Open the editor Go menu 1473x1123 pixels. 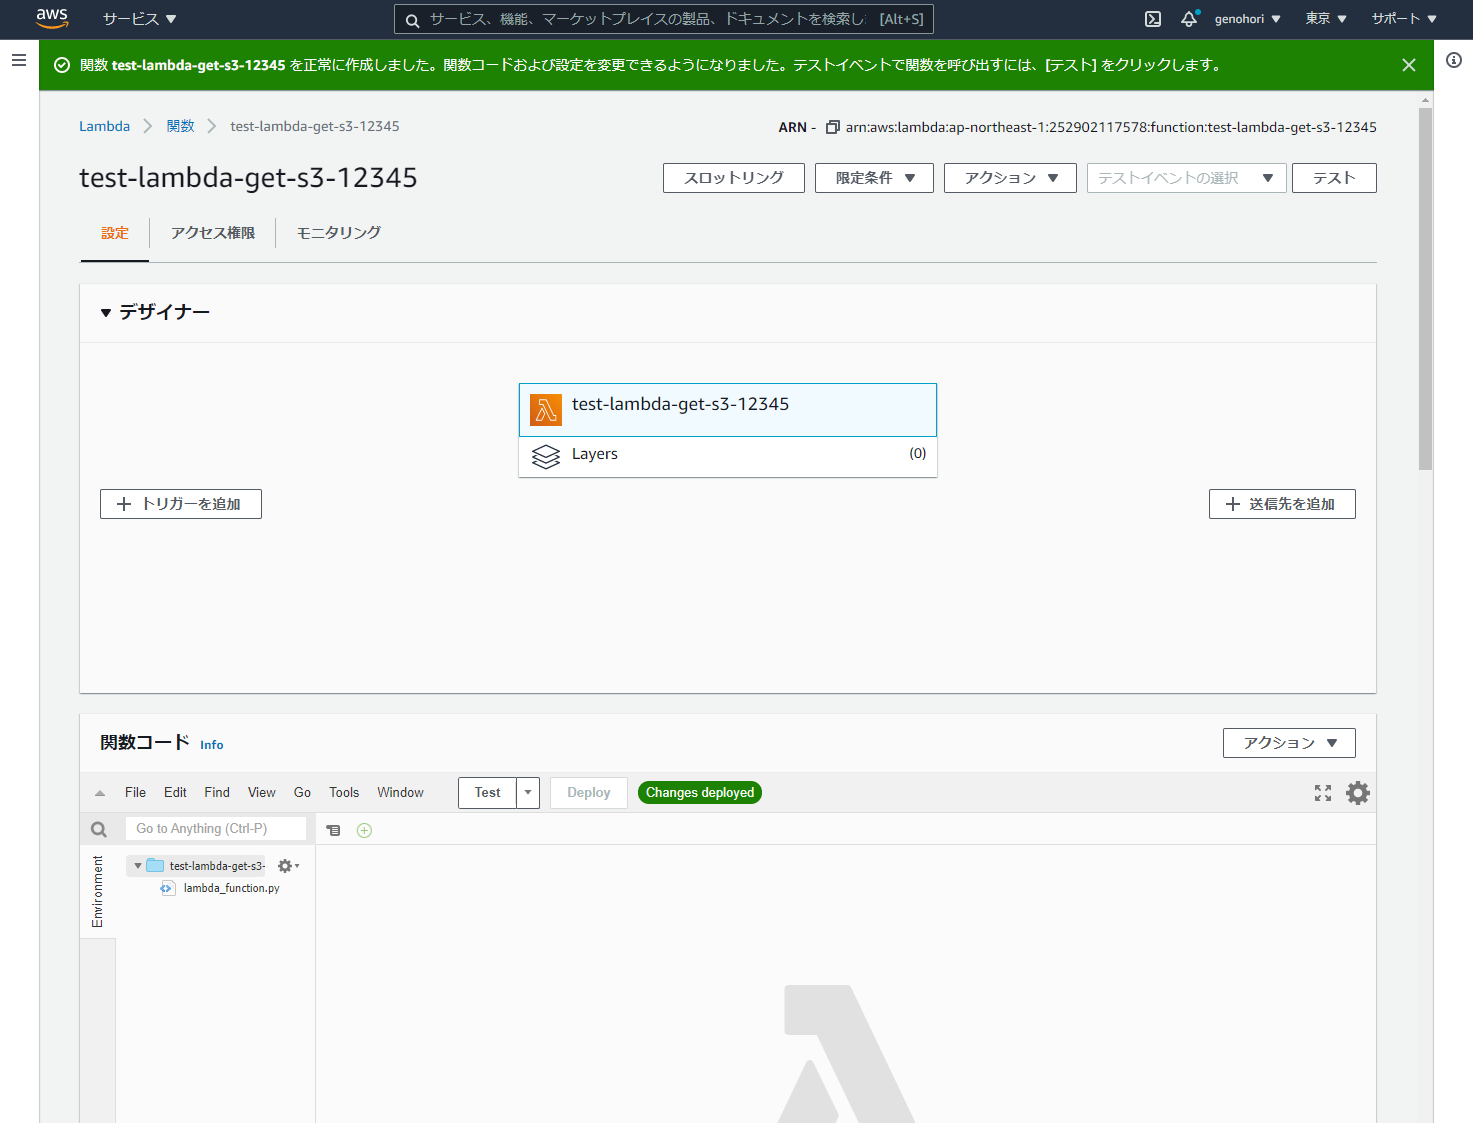302,793
